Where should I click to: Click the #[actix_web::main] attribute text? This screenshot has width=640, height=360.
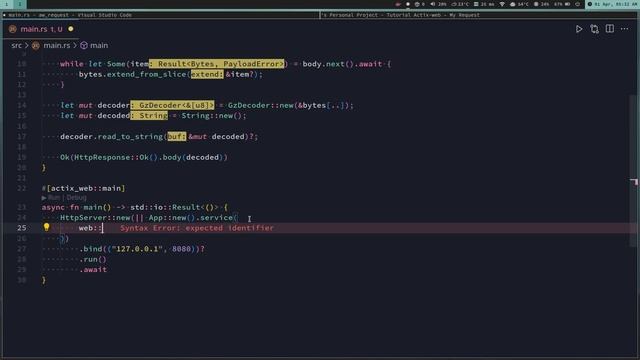coord(83,188)
